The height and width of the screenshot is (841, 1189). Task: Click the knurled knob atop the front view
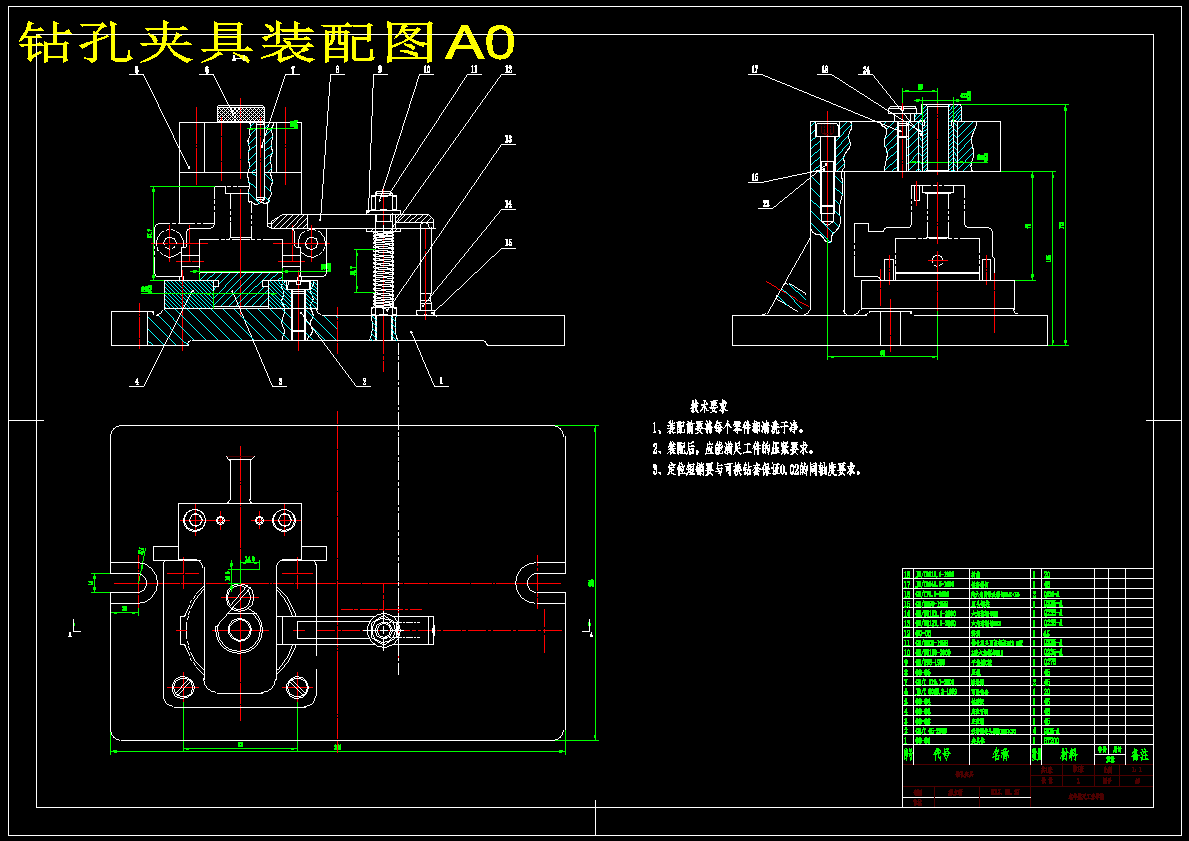pos(240,113)
